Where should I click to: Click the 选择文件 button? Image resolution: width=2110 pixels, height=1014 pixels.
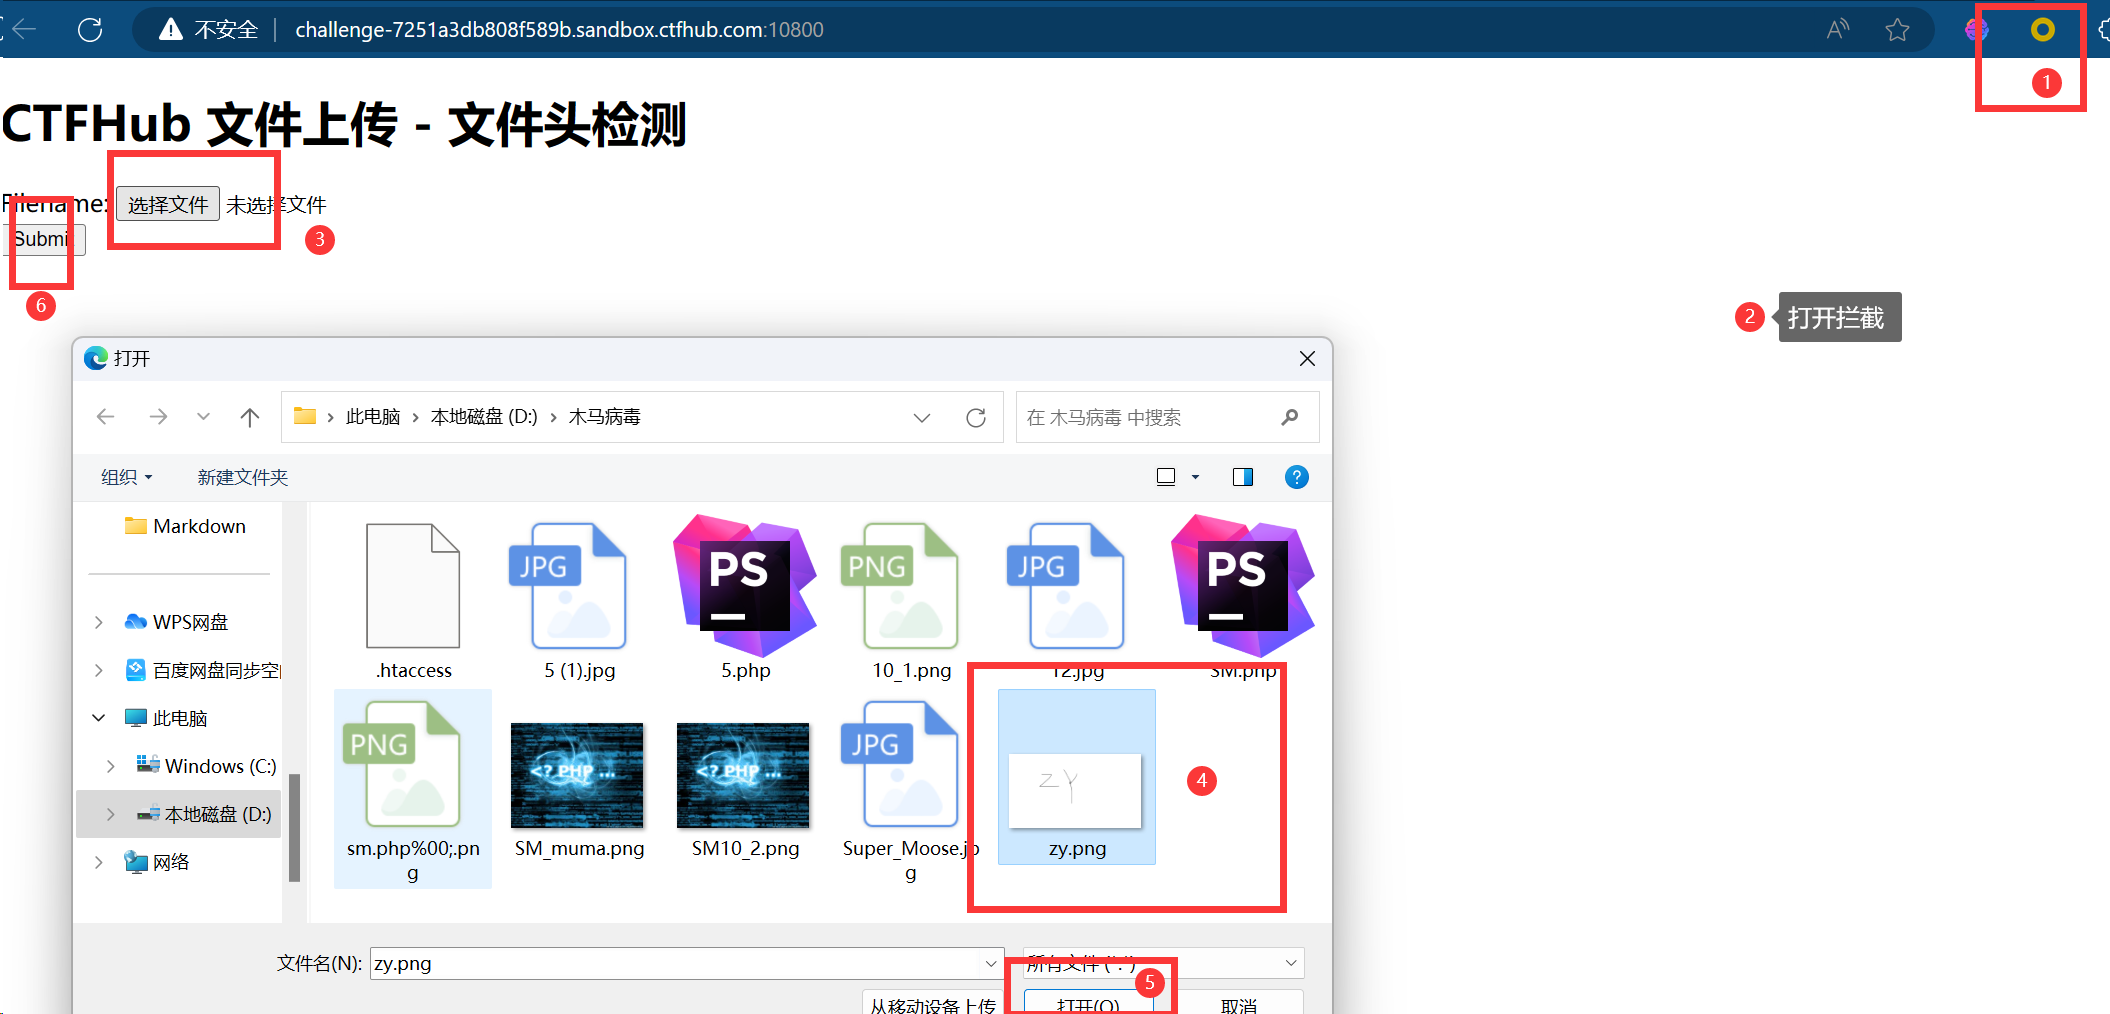(x=168, y=204)
